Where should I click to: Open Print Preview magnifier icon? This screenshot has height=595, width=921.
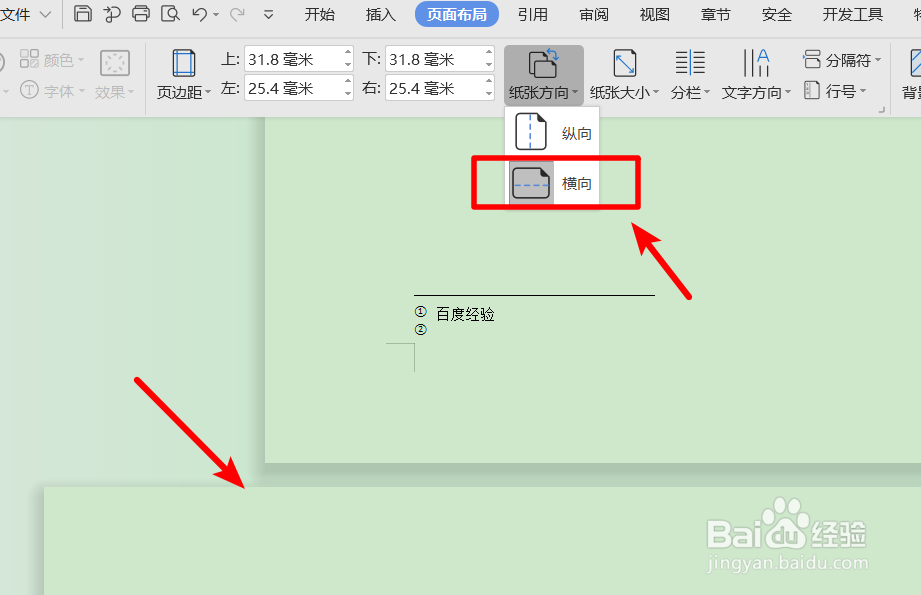(170, 13)
